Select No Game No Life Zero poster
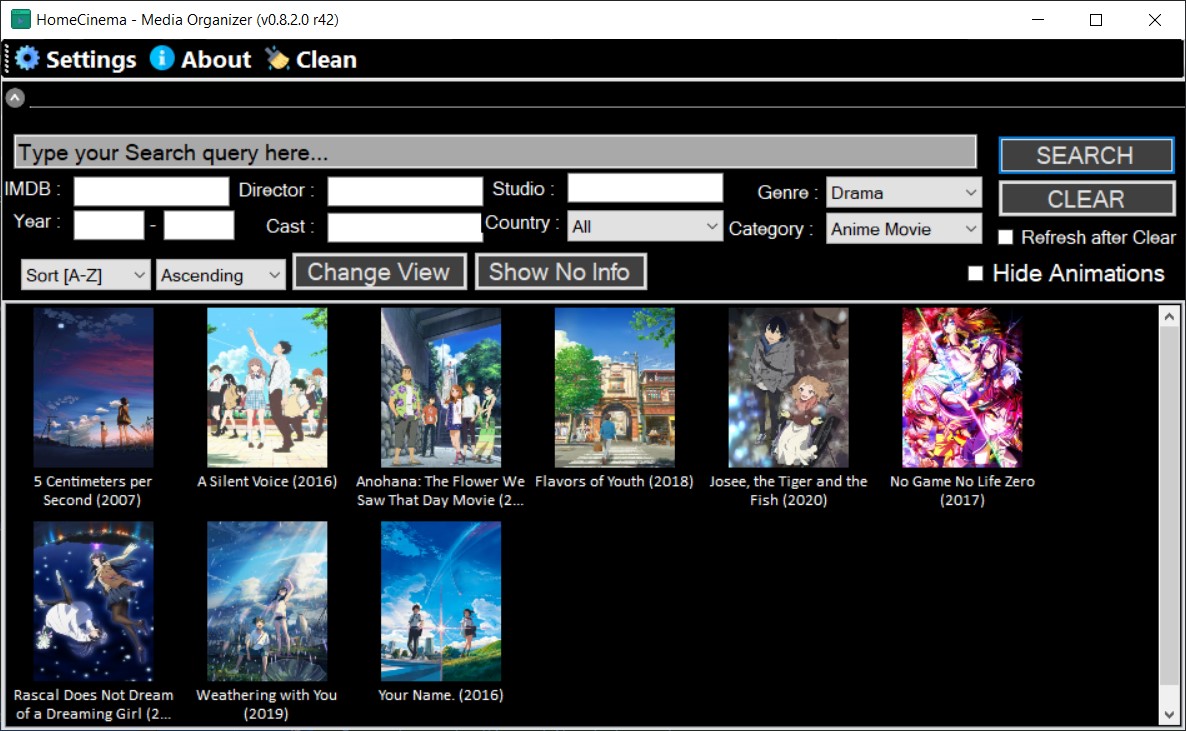The height and width of the screenshot is (731, 1186). [x=962, y=387]
